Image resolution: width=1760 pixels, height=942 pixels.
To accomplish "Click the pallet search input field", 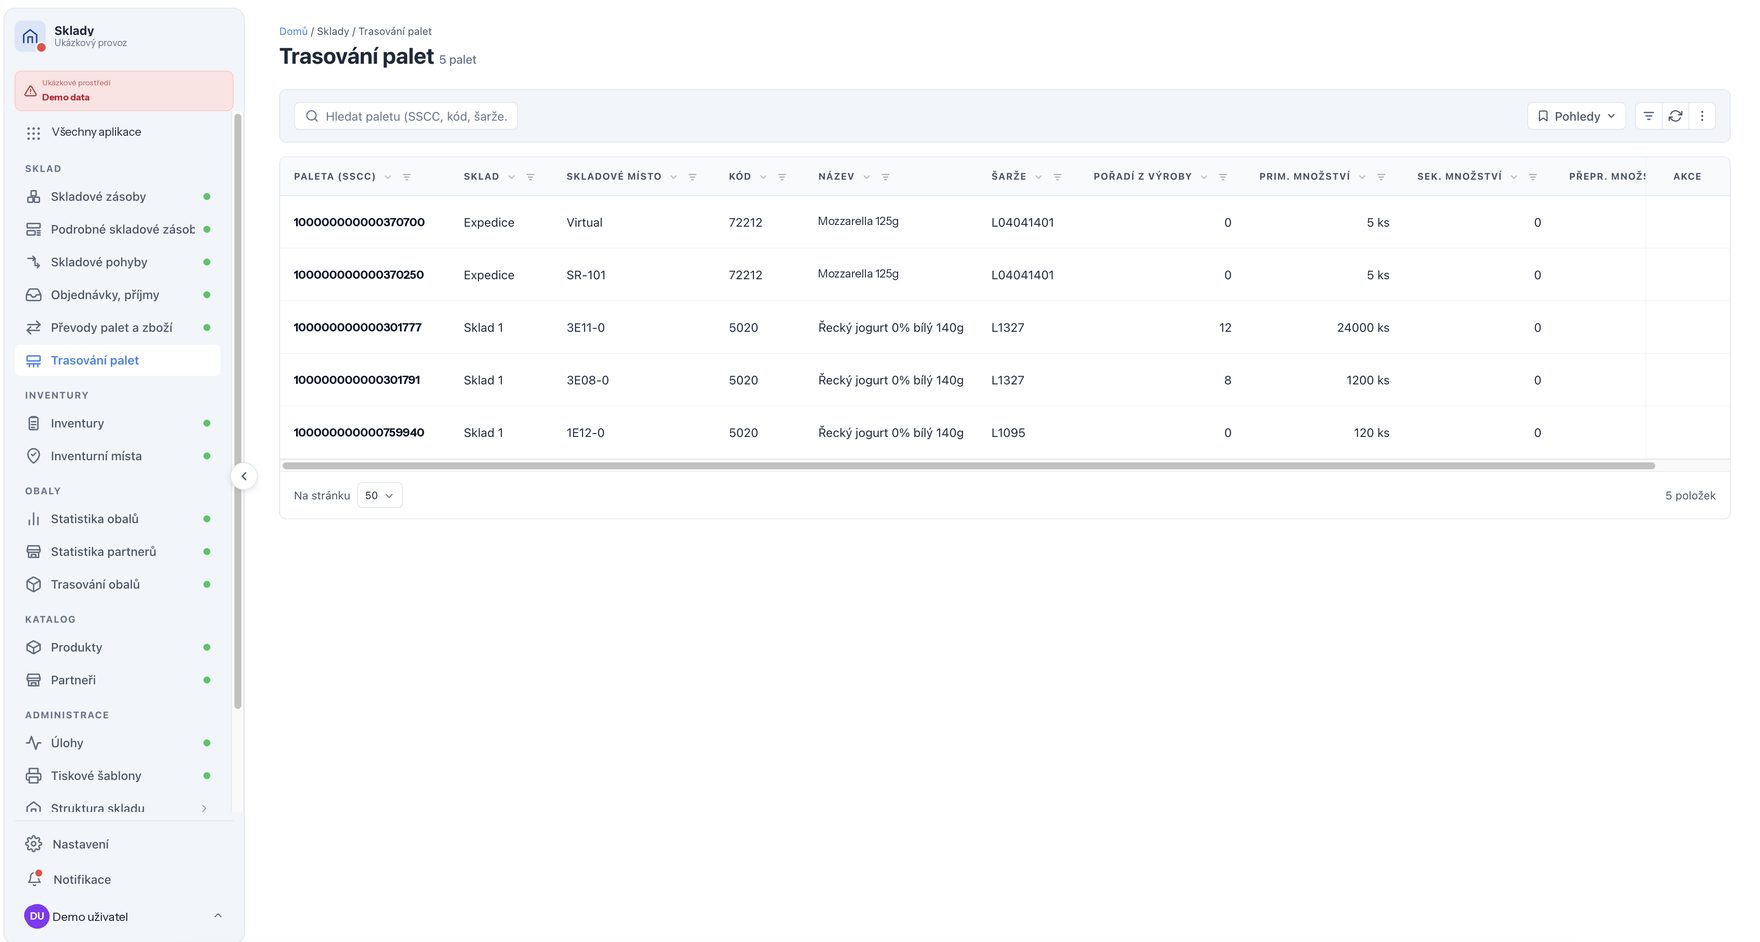I will [x=406, y=116].
